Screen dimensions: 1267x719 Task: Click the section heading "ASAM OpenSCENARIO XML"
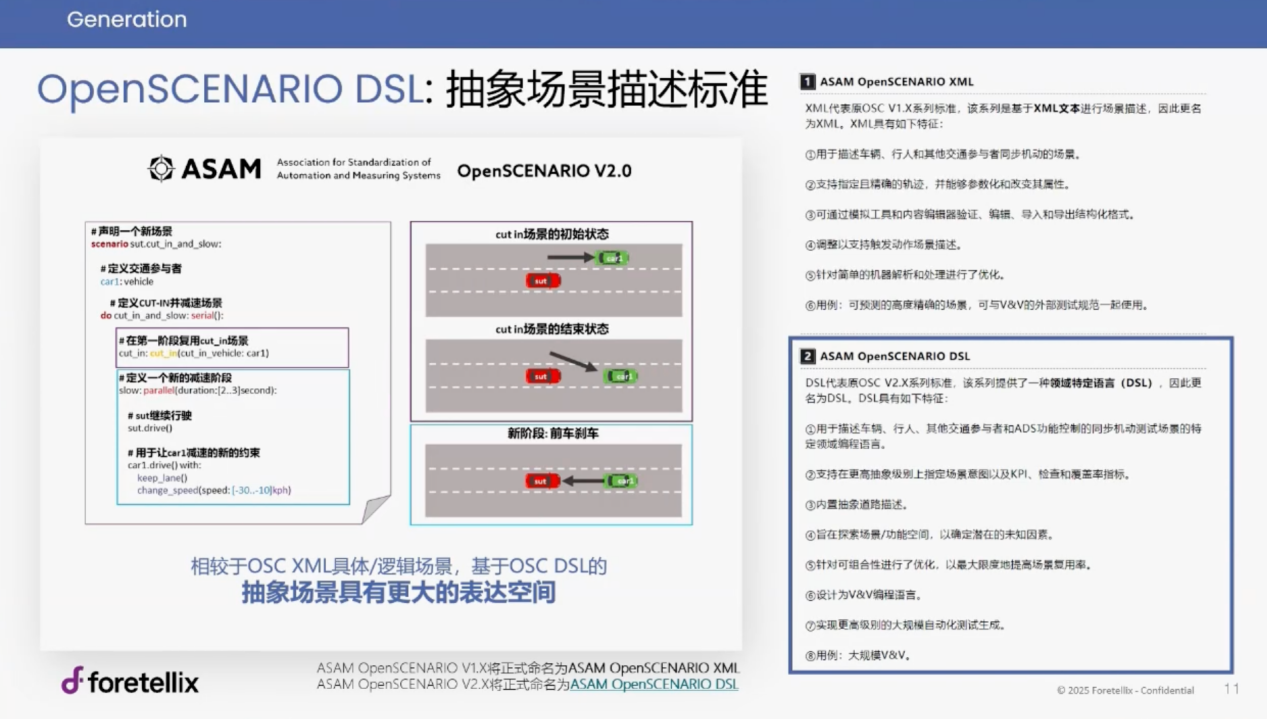click(896, 82)
